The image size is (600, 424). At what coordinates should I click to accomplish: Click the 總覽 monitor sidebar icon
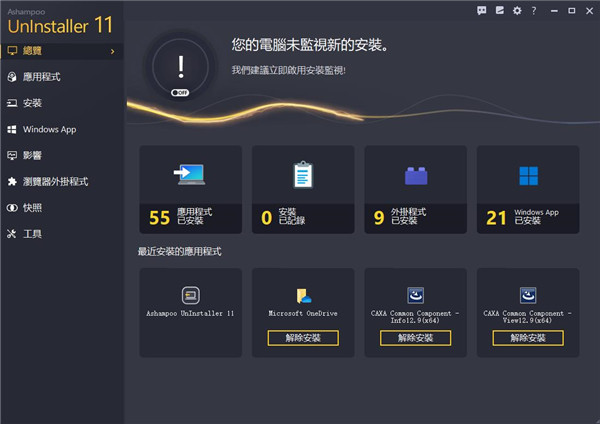(x=12, y=51)
